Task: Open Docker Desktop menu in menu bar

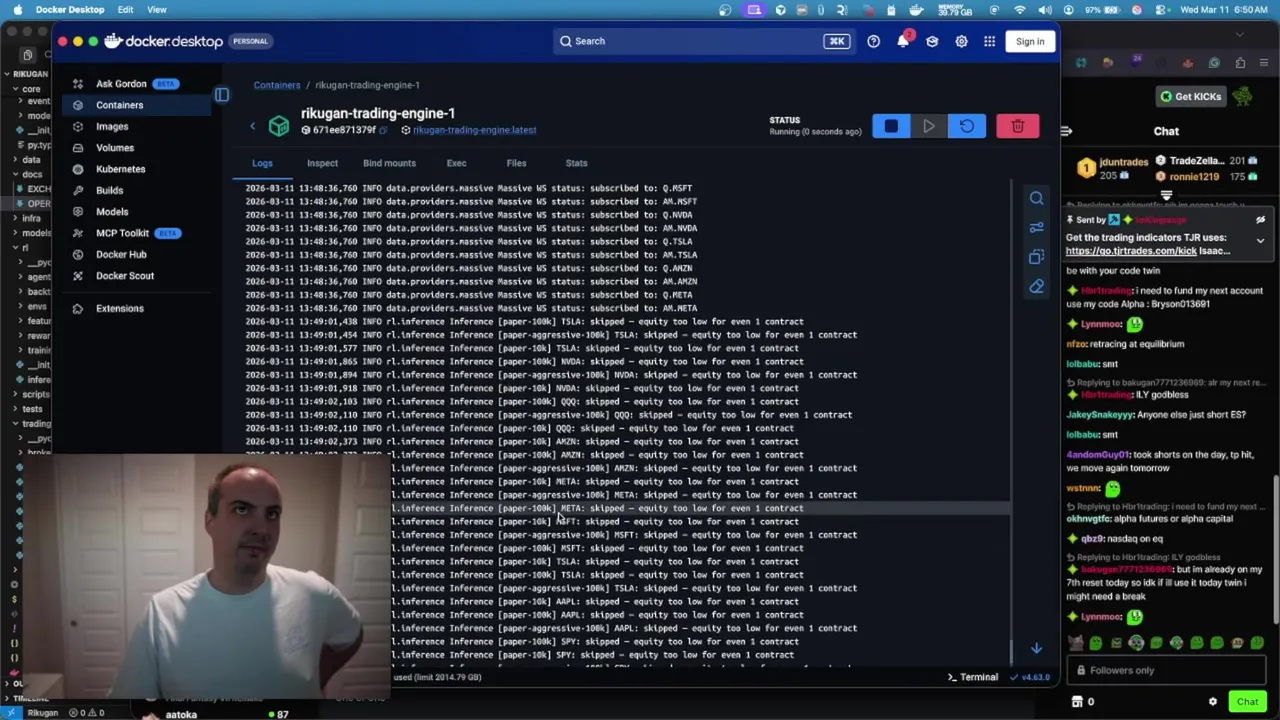Action: [69, 9]
